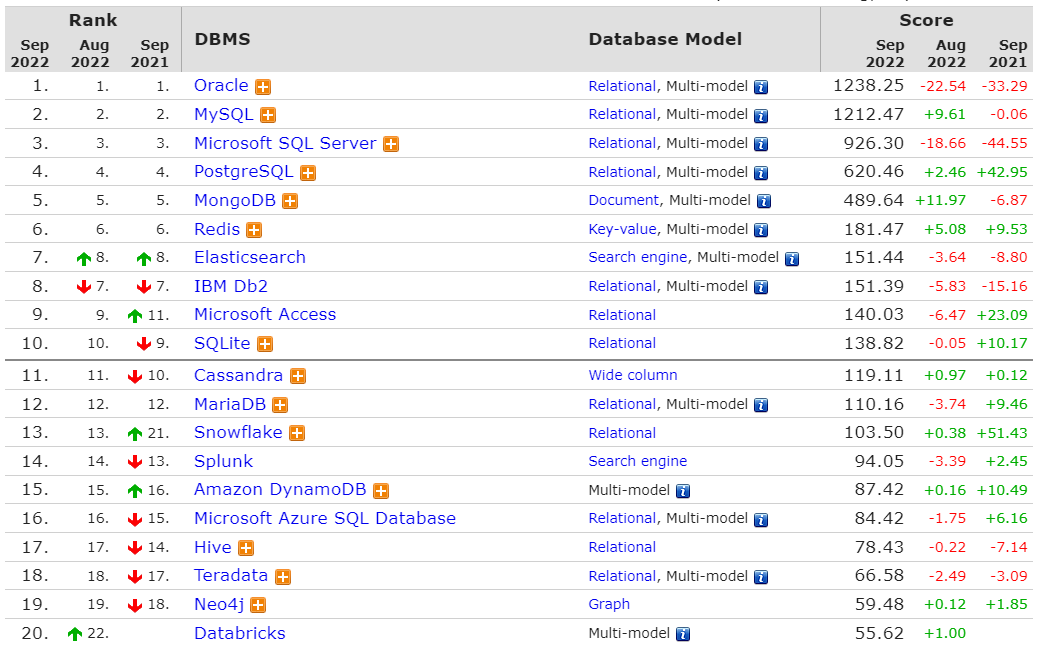The image size is (1045, 646).
Task: Click the plus icon beside Amazon DynamoDB
Action: coord(381,491)
